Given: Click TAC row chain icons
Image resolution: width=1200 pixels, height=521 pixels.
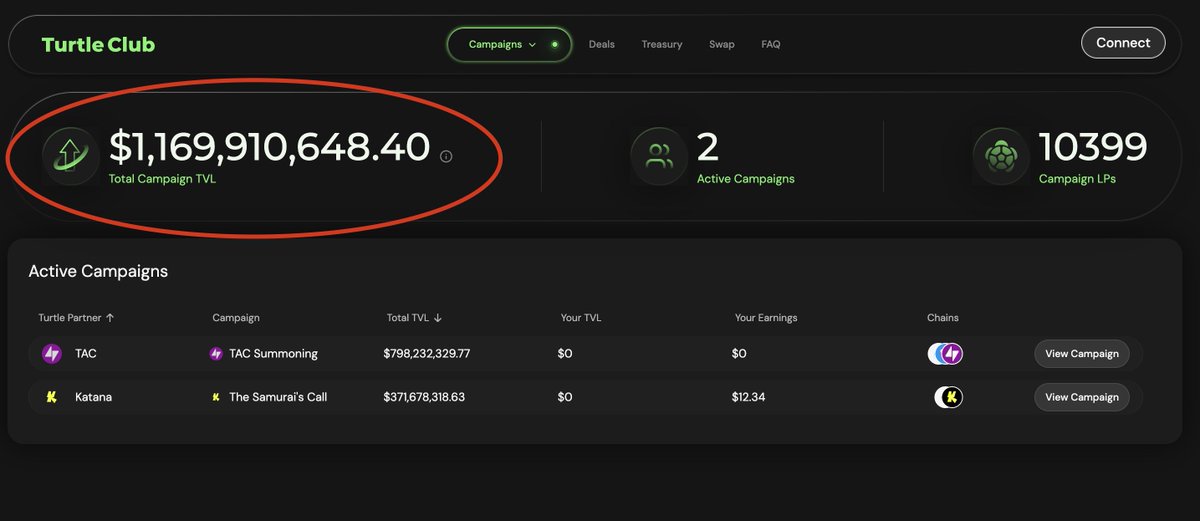Looking at the screenshot, I should tap(945, 353).
